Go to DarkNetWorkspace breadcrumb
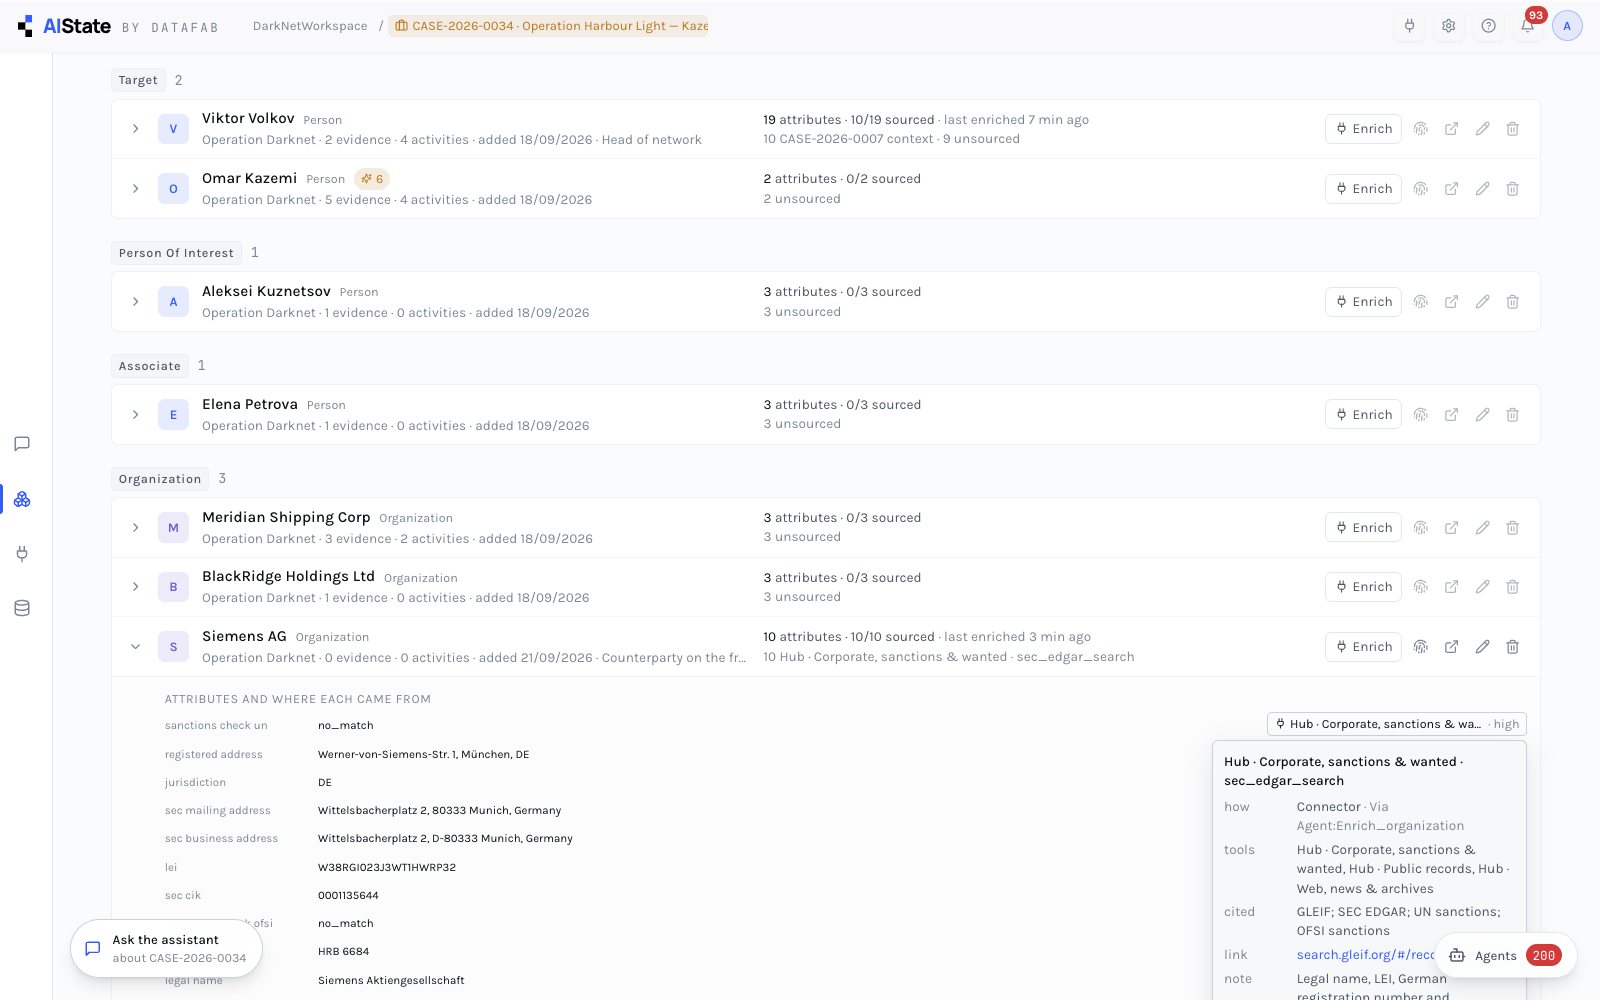The height and width of the screenshot is (1000, 1600). pyautogui.click(x=310, y=26)
